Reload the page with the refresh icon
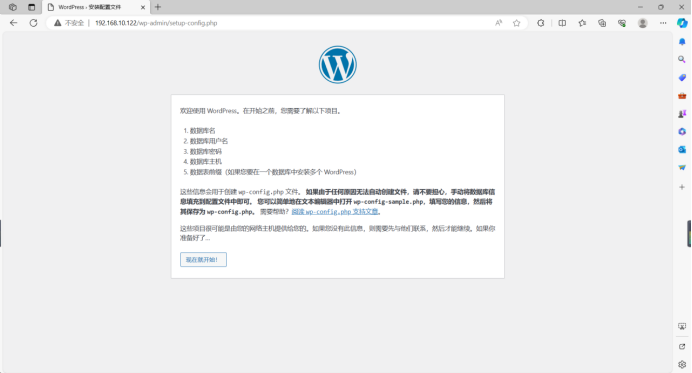 click(34, 23)
